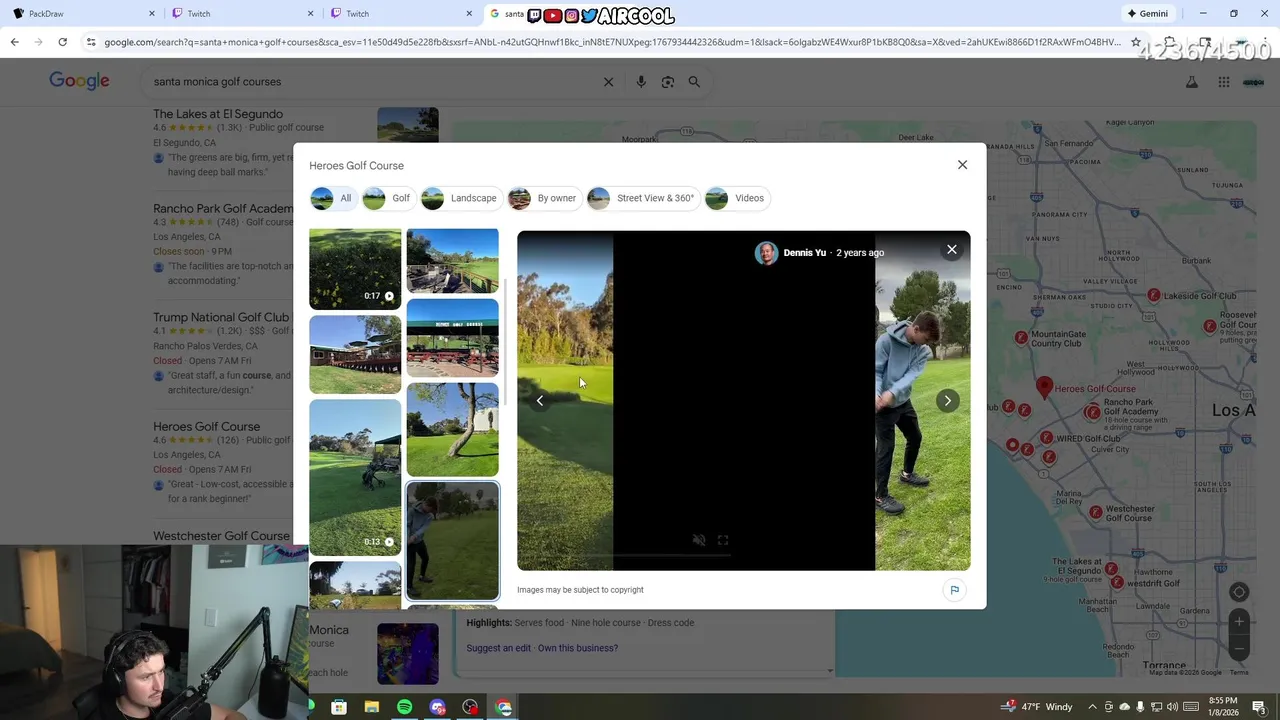The height and width of the screenshot is (720, 1280).
Task: Select the All photos filter
Action: [x=332, y=198]
